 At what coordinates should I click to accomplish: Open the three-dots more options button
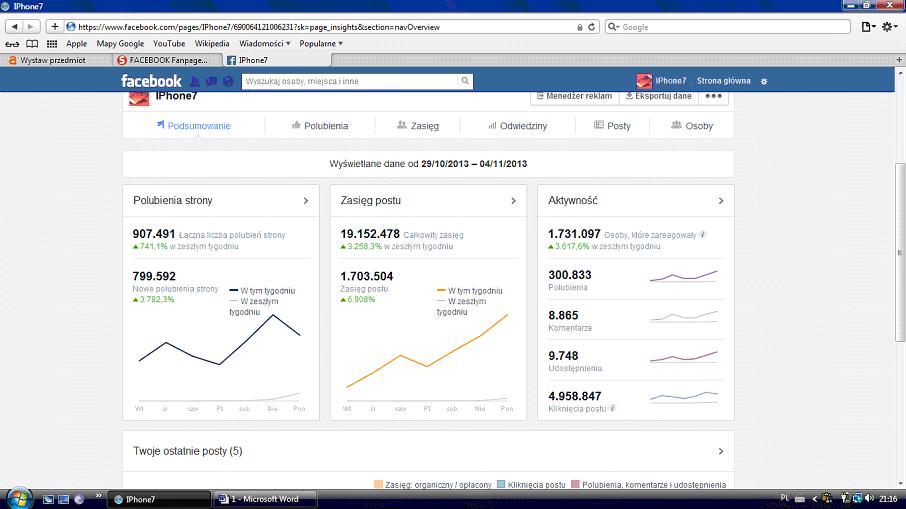click(x=714, y=96)
